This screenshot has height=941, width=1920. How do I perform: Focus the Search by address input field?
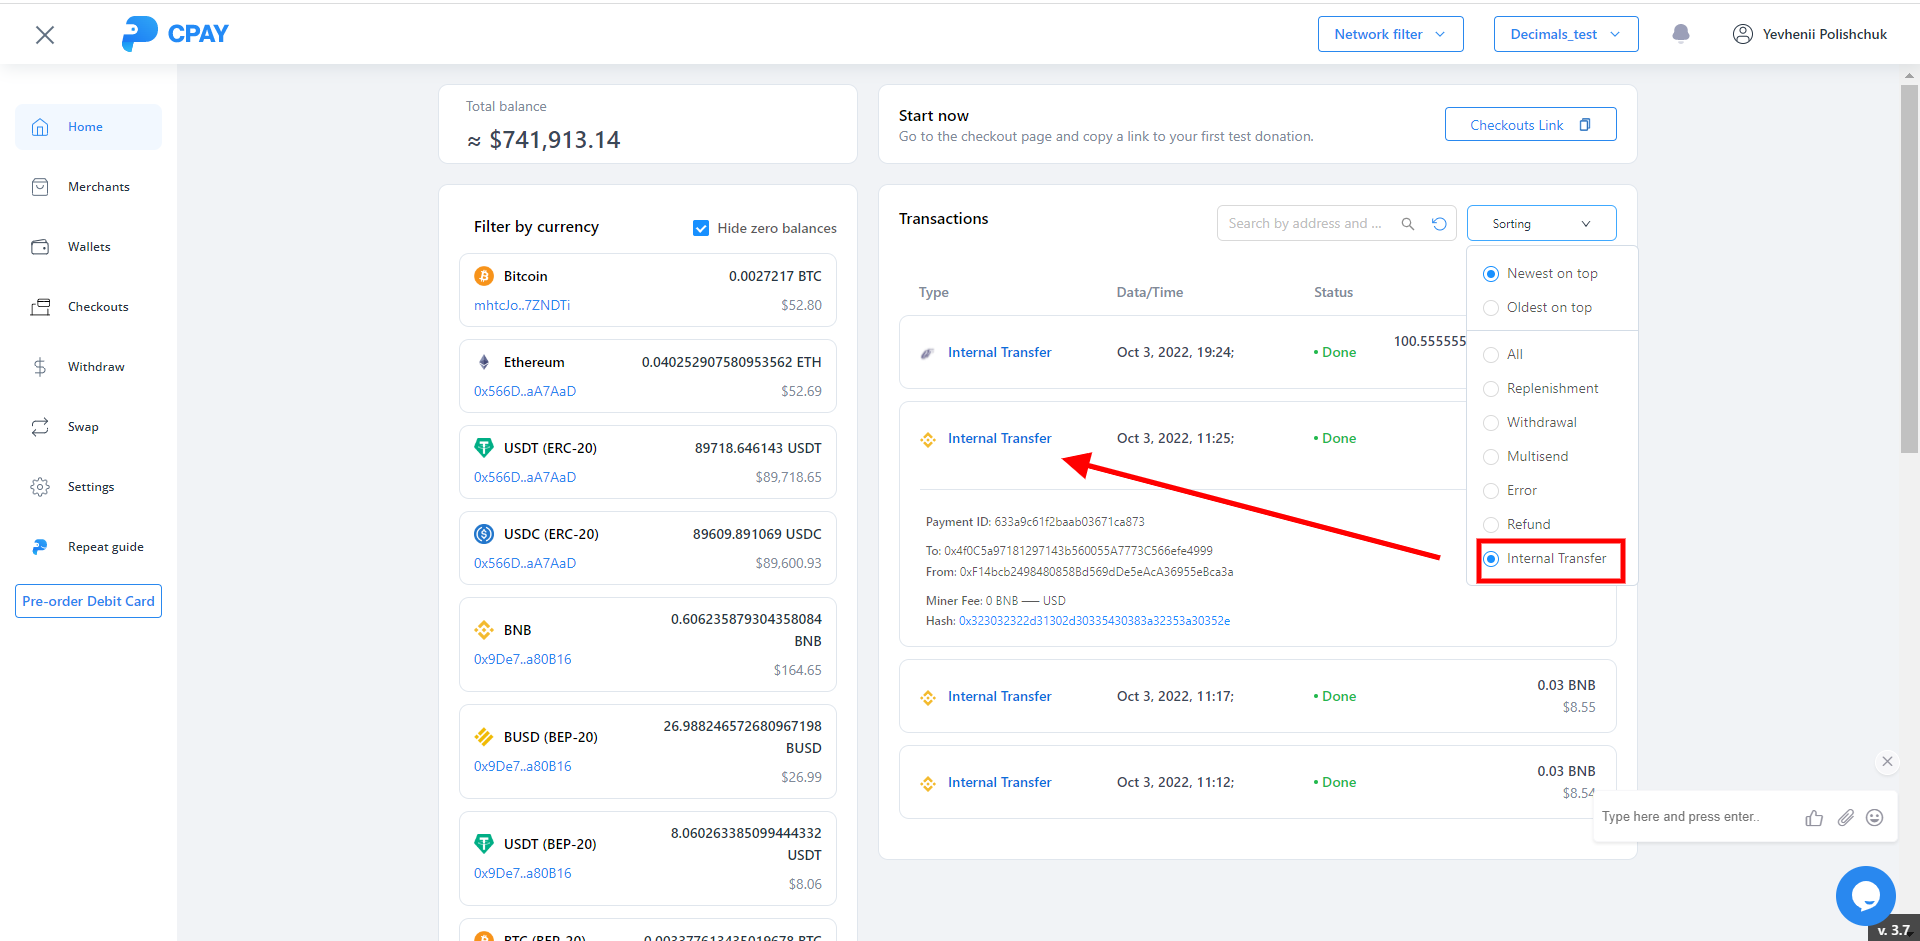(x=1305, y=224)
